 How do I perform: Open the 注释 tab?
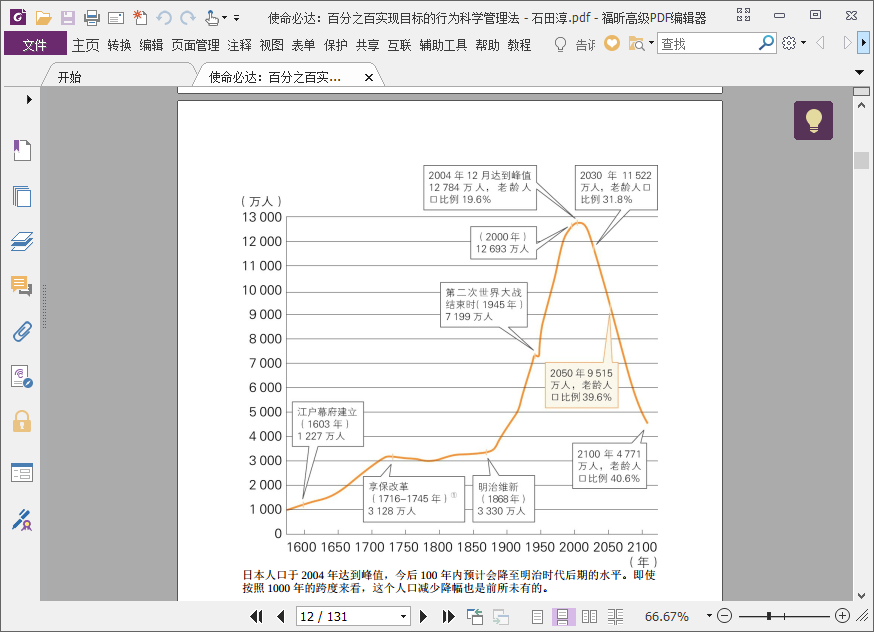click(x=240, y=45)
